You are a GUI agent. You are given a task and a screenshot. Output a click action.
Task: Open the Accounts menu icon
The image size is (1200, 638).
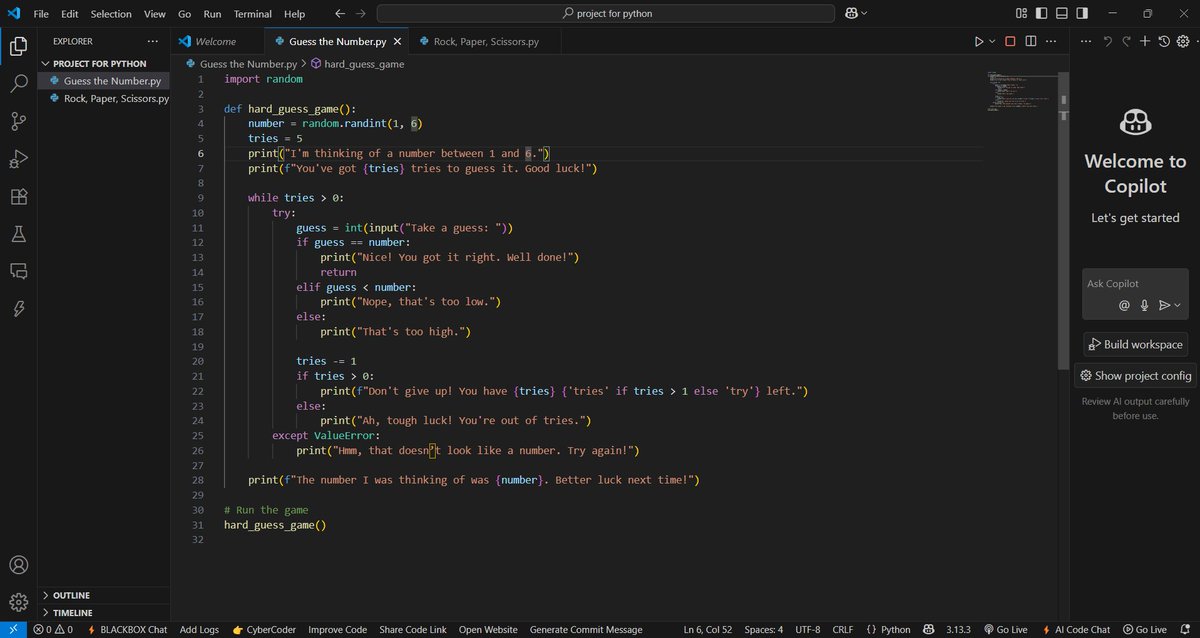18,565
